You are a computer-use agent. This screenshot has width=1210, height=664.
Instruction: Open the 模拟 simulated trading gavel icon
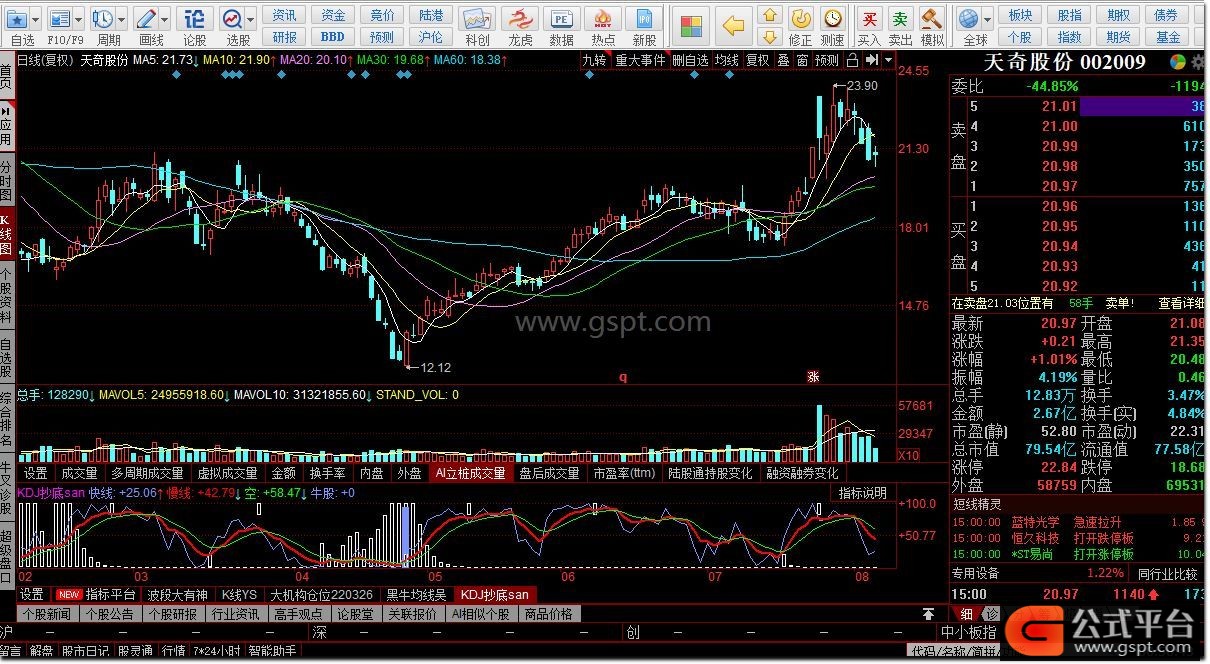(x=932, y=19)
